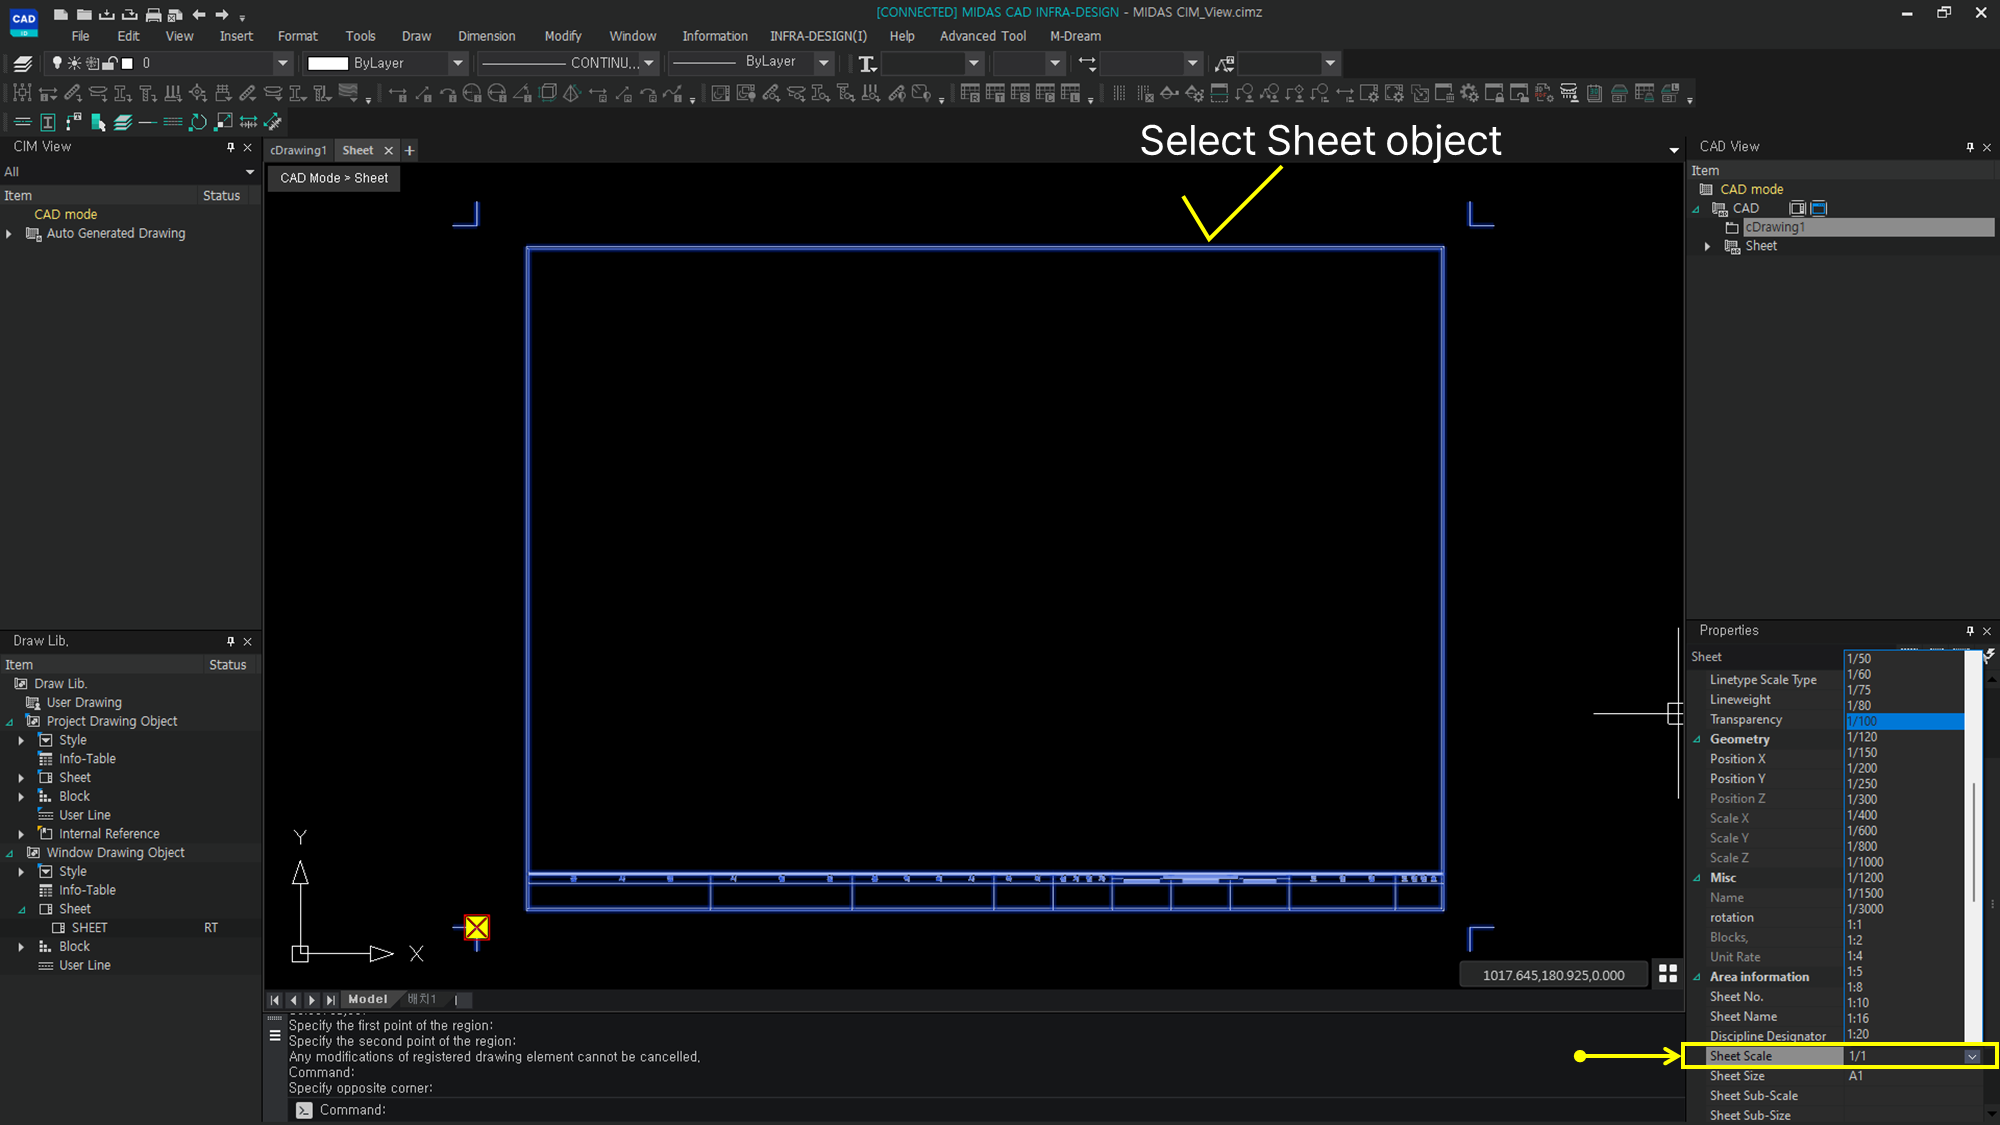This screenshot has width=2000, height=1125.
Task: Click the quick select lightning icon in Properties
Action: [x=1990, y=655]
